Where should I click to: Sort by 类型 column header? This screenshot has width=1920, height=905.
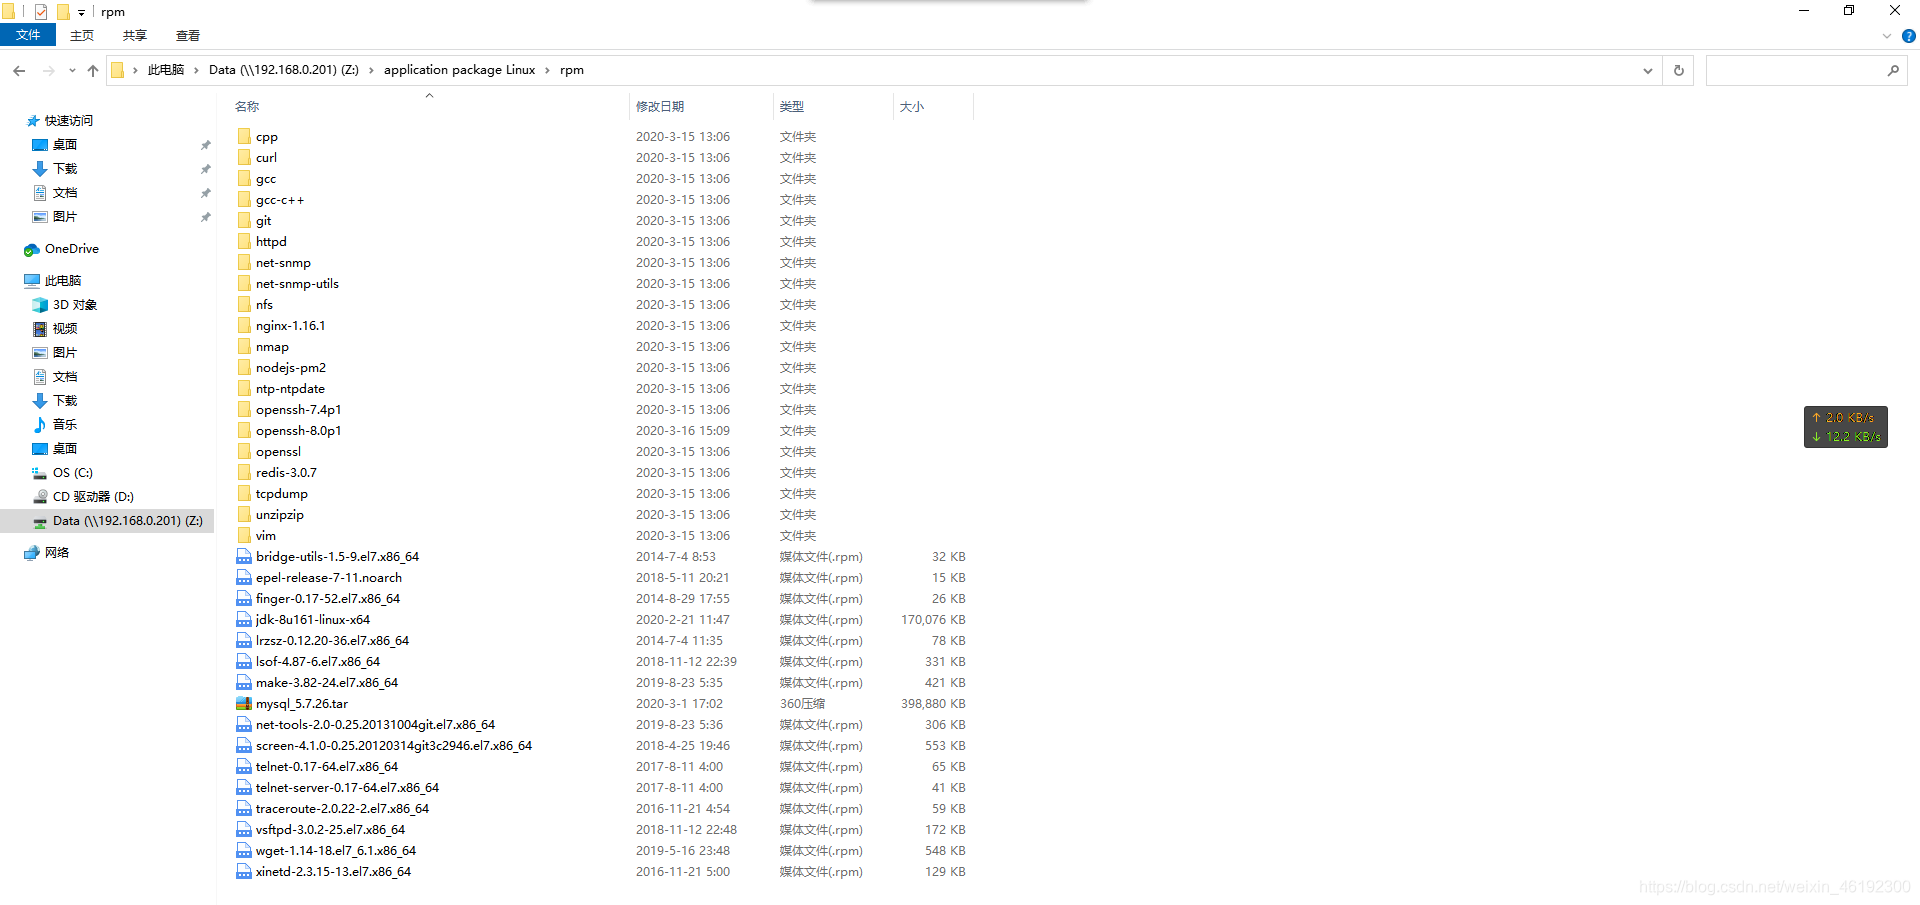click(x=792, y=107)
